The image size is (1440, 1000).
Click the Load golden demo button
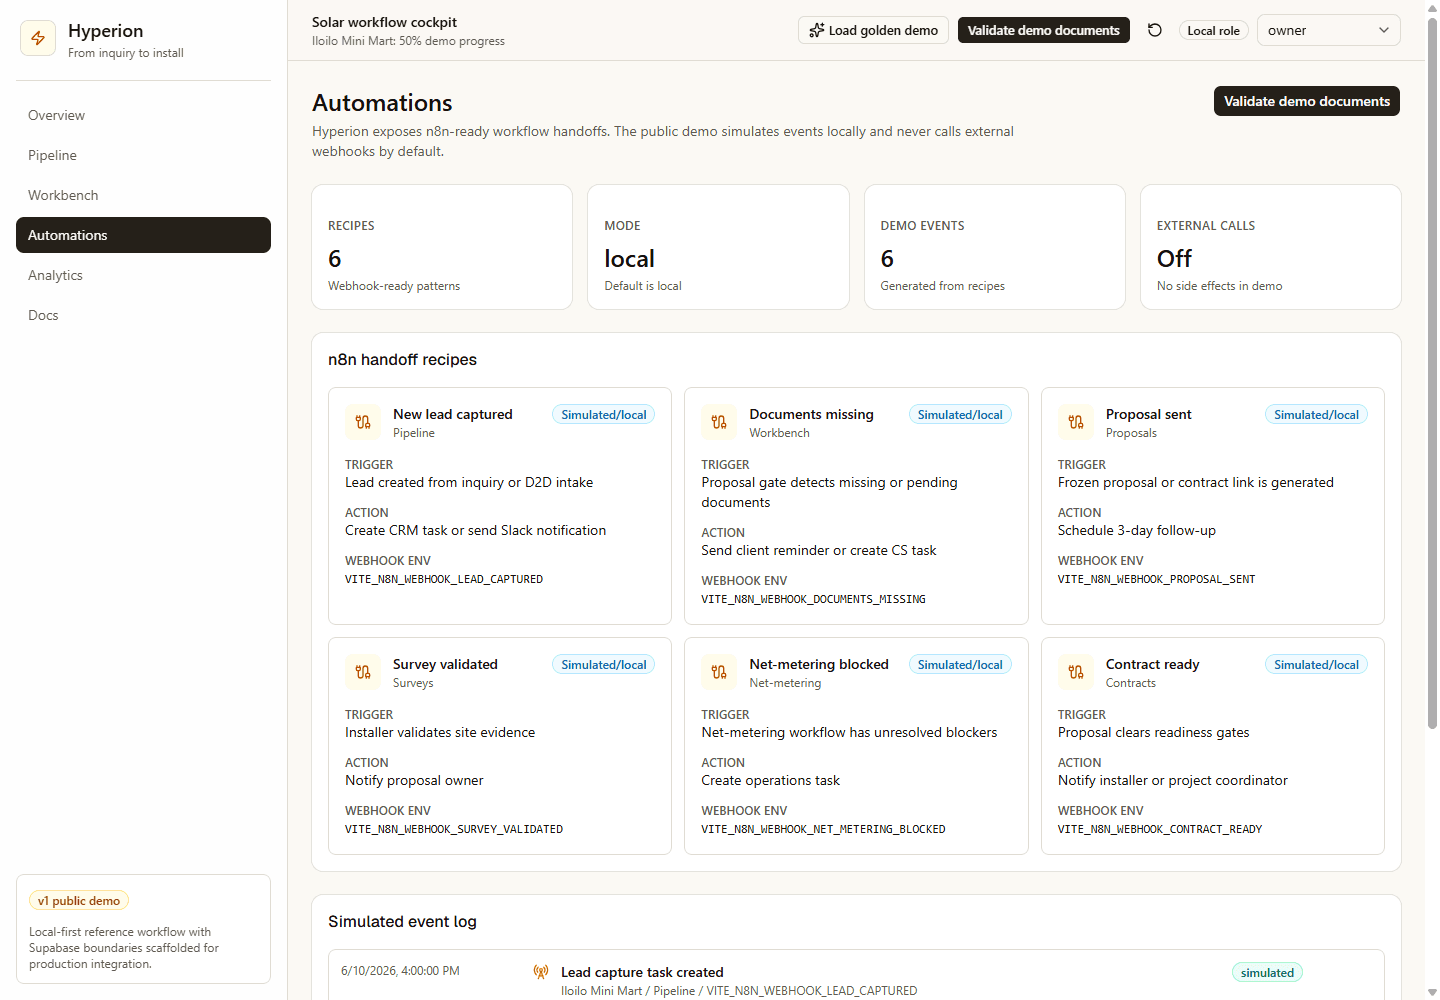point(873,30)
